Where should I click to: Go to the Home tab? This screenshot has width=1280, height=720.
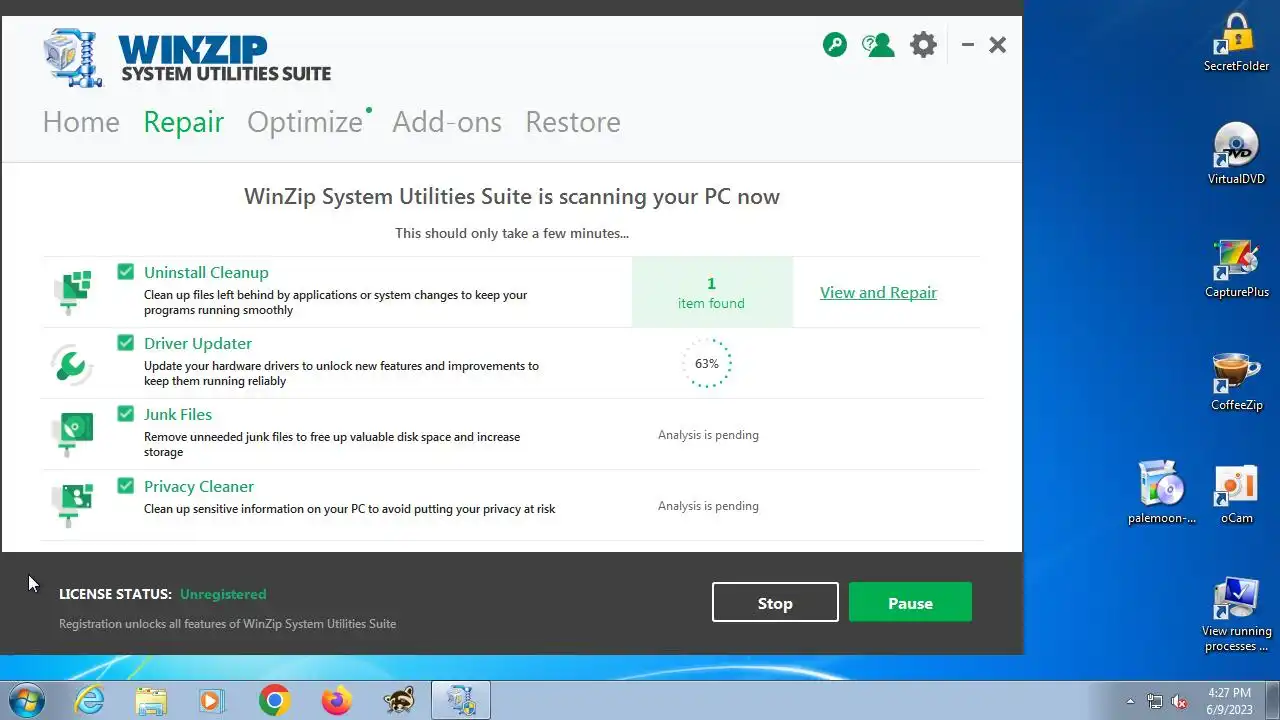81,122
